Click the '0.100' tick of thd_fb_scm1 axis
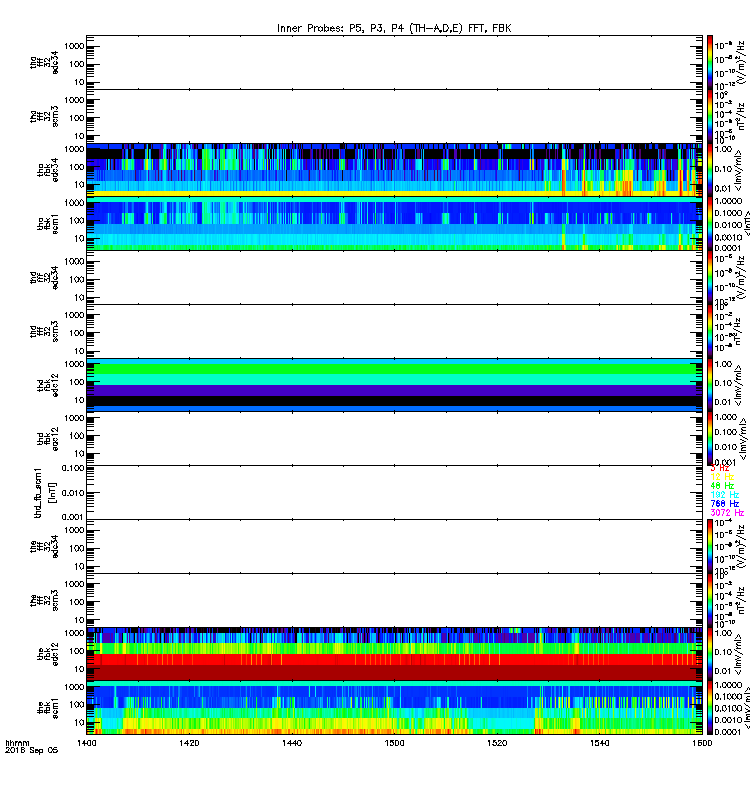Viewport: 750px width, 800px height. tap(71, 468)
